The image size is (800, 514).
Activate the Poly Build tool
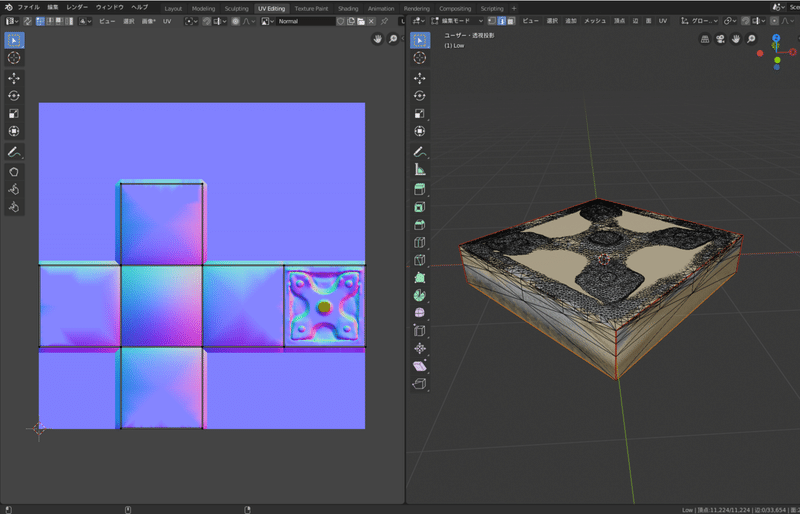(x=419, y=277)
